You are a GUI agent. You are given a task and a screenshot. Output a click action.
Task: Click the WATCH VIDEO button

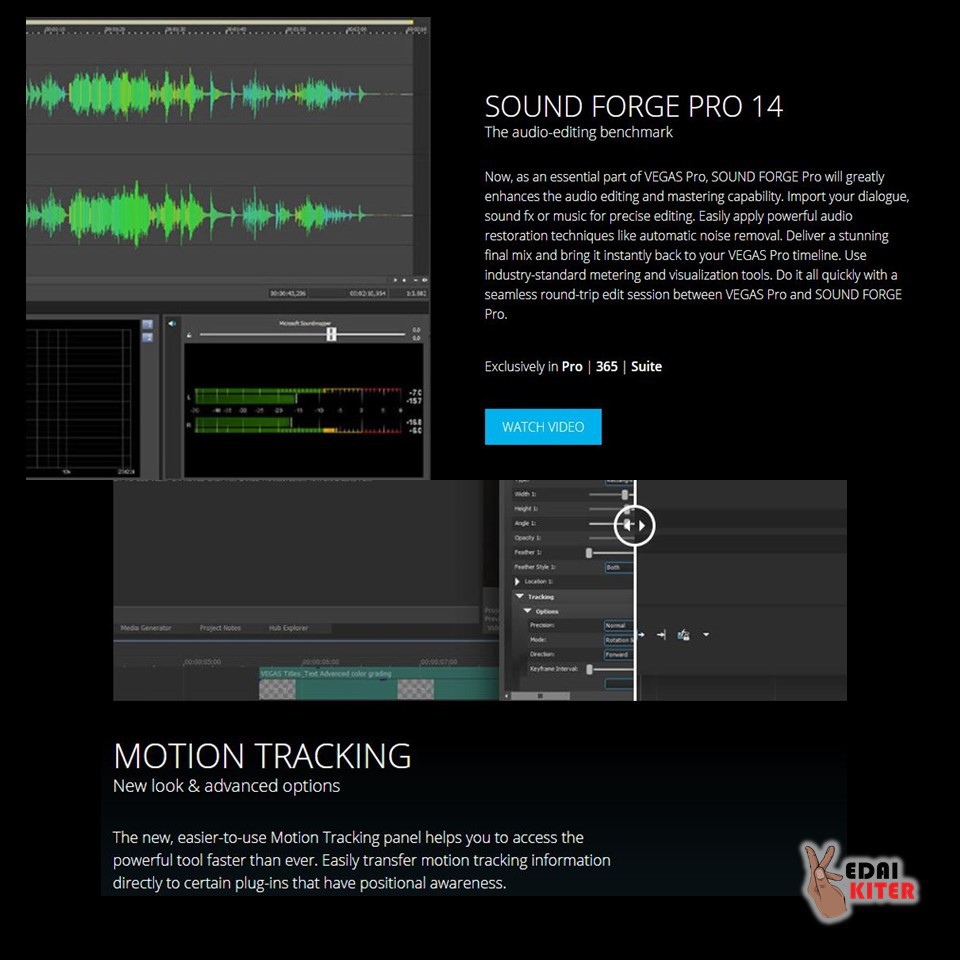pos(542,427)
